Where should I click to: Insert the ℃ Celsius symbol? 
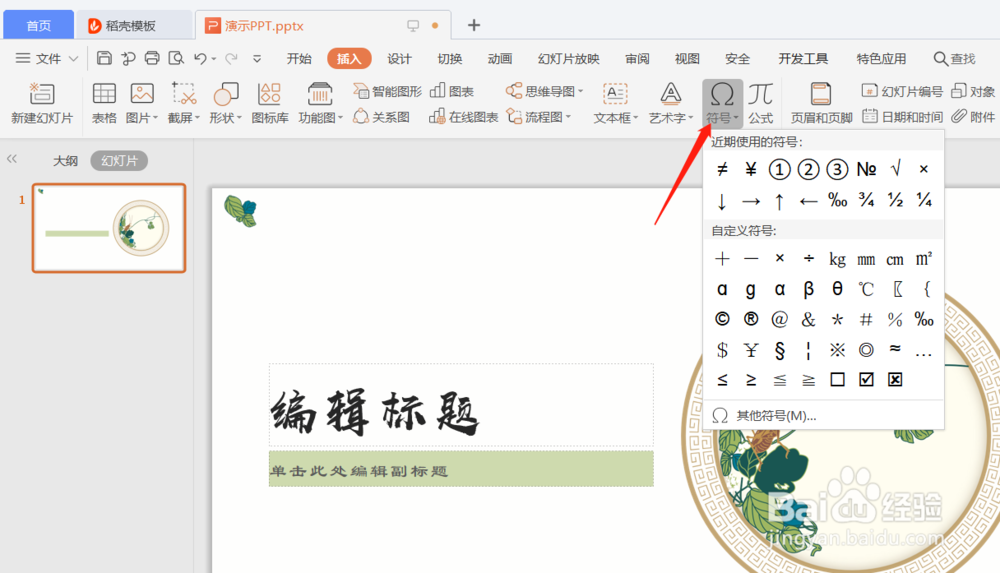866,289
